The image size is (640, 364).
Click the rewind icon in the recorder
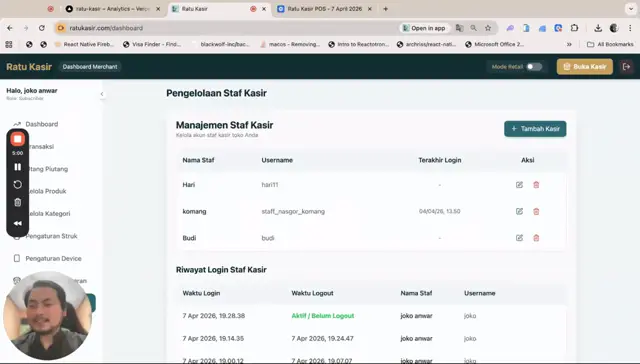(x=18, y=223)
